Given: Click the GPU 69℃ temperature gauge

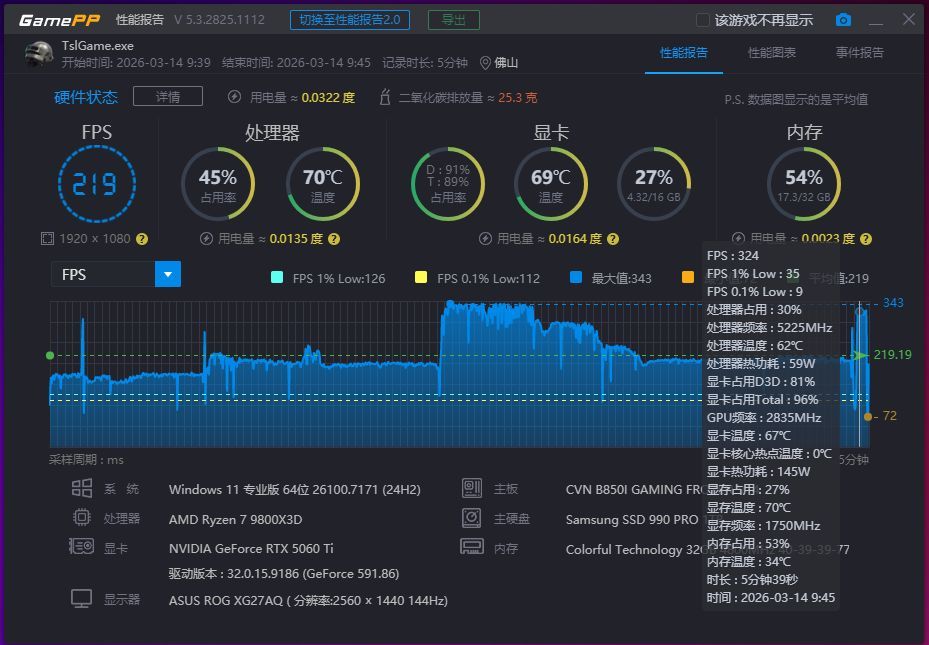Looking at the screenshot, I should pos(551,184).
